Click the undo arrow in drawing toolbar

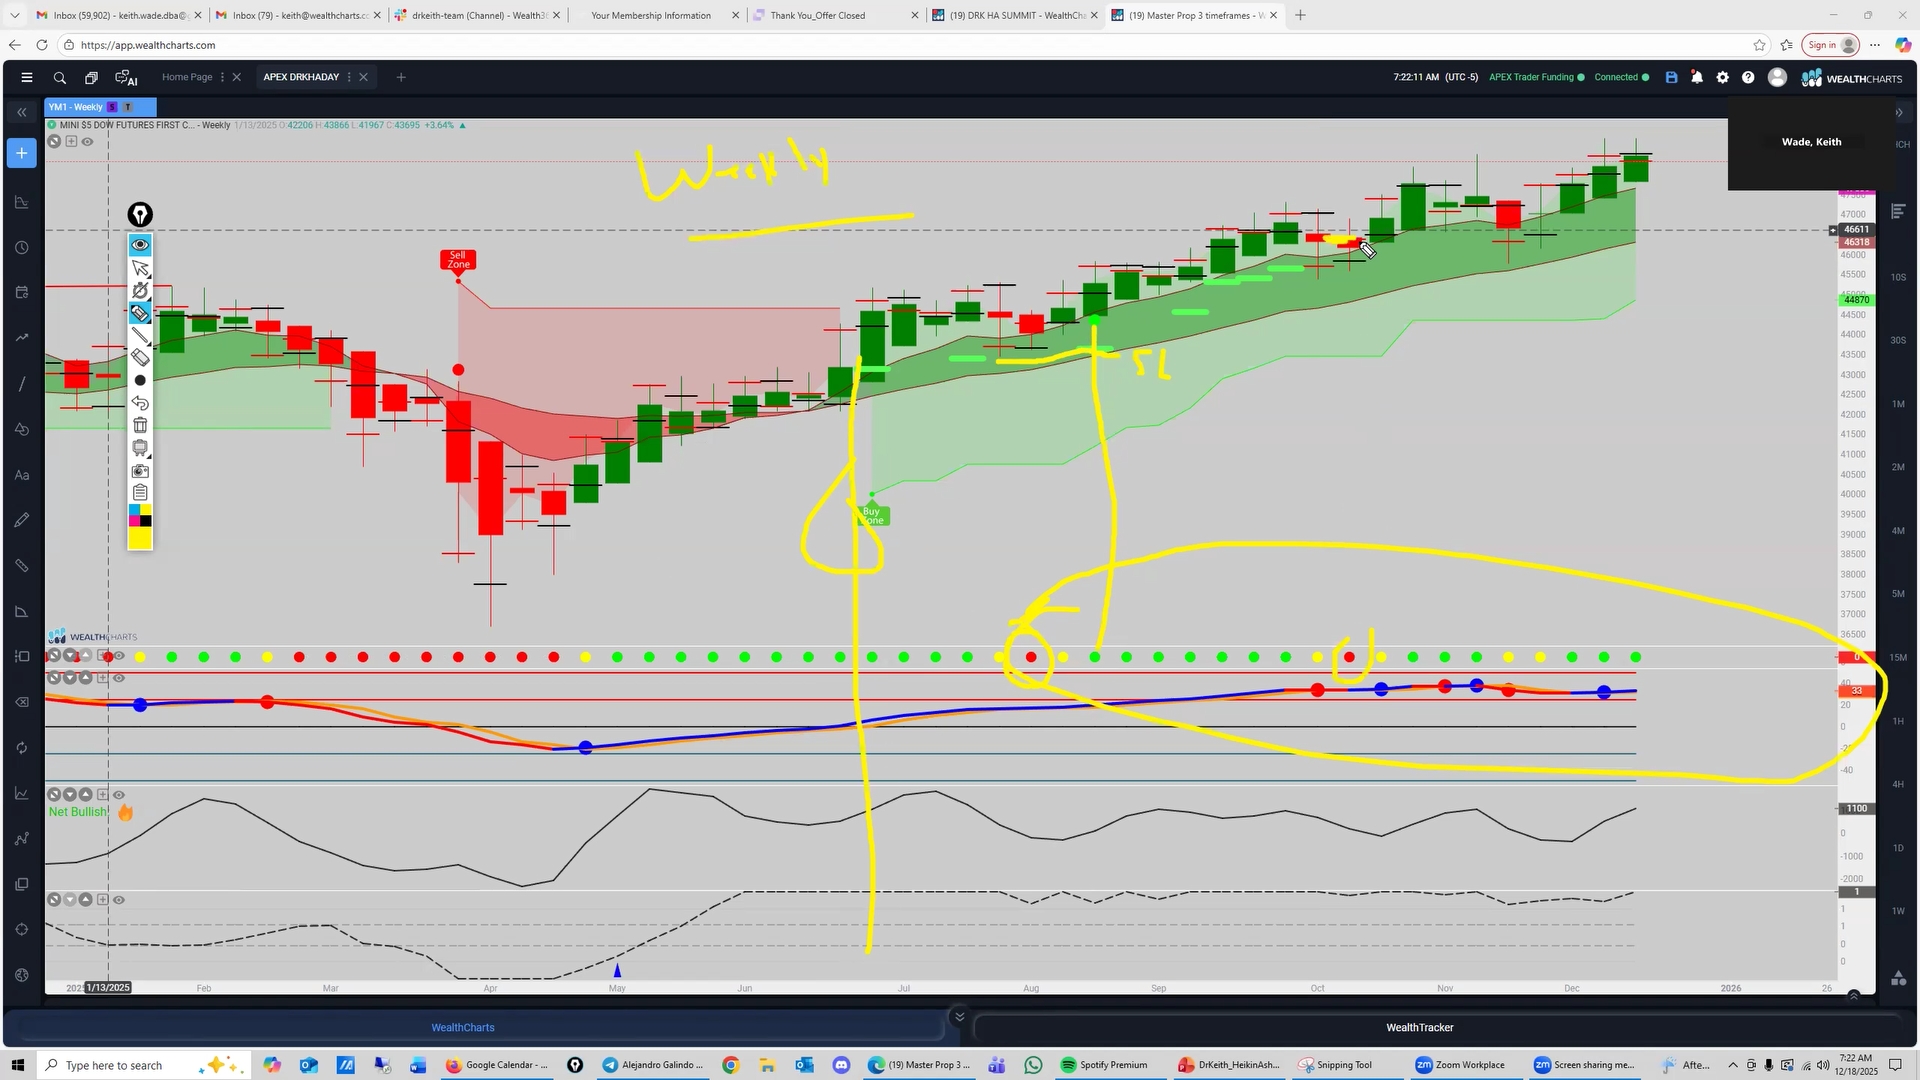[x=140, y=403]
